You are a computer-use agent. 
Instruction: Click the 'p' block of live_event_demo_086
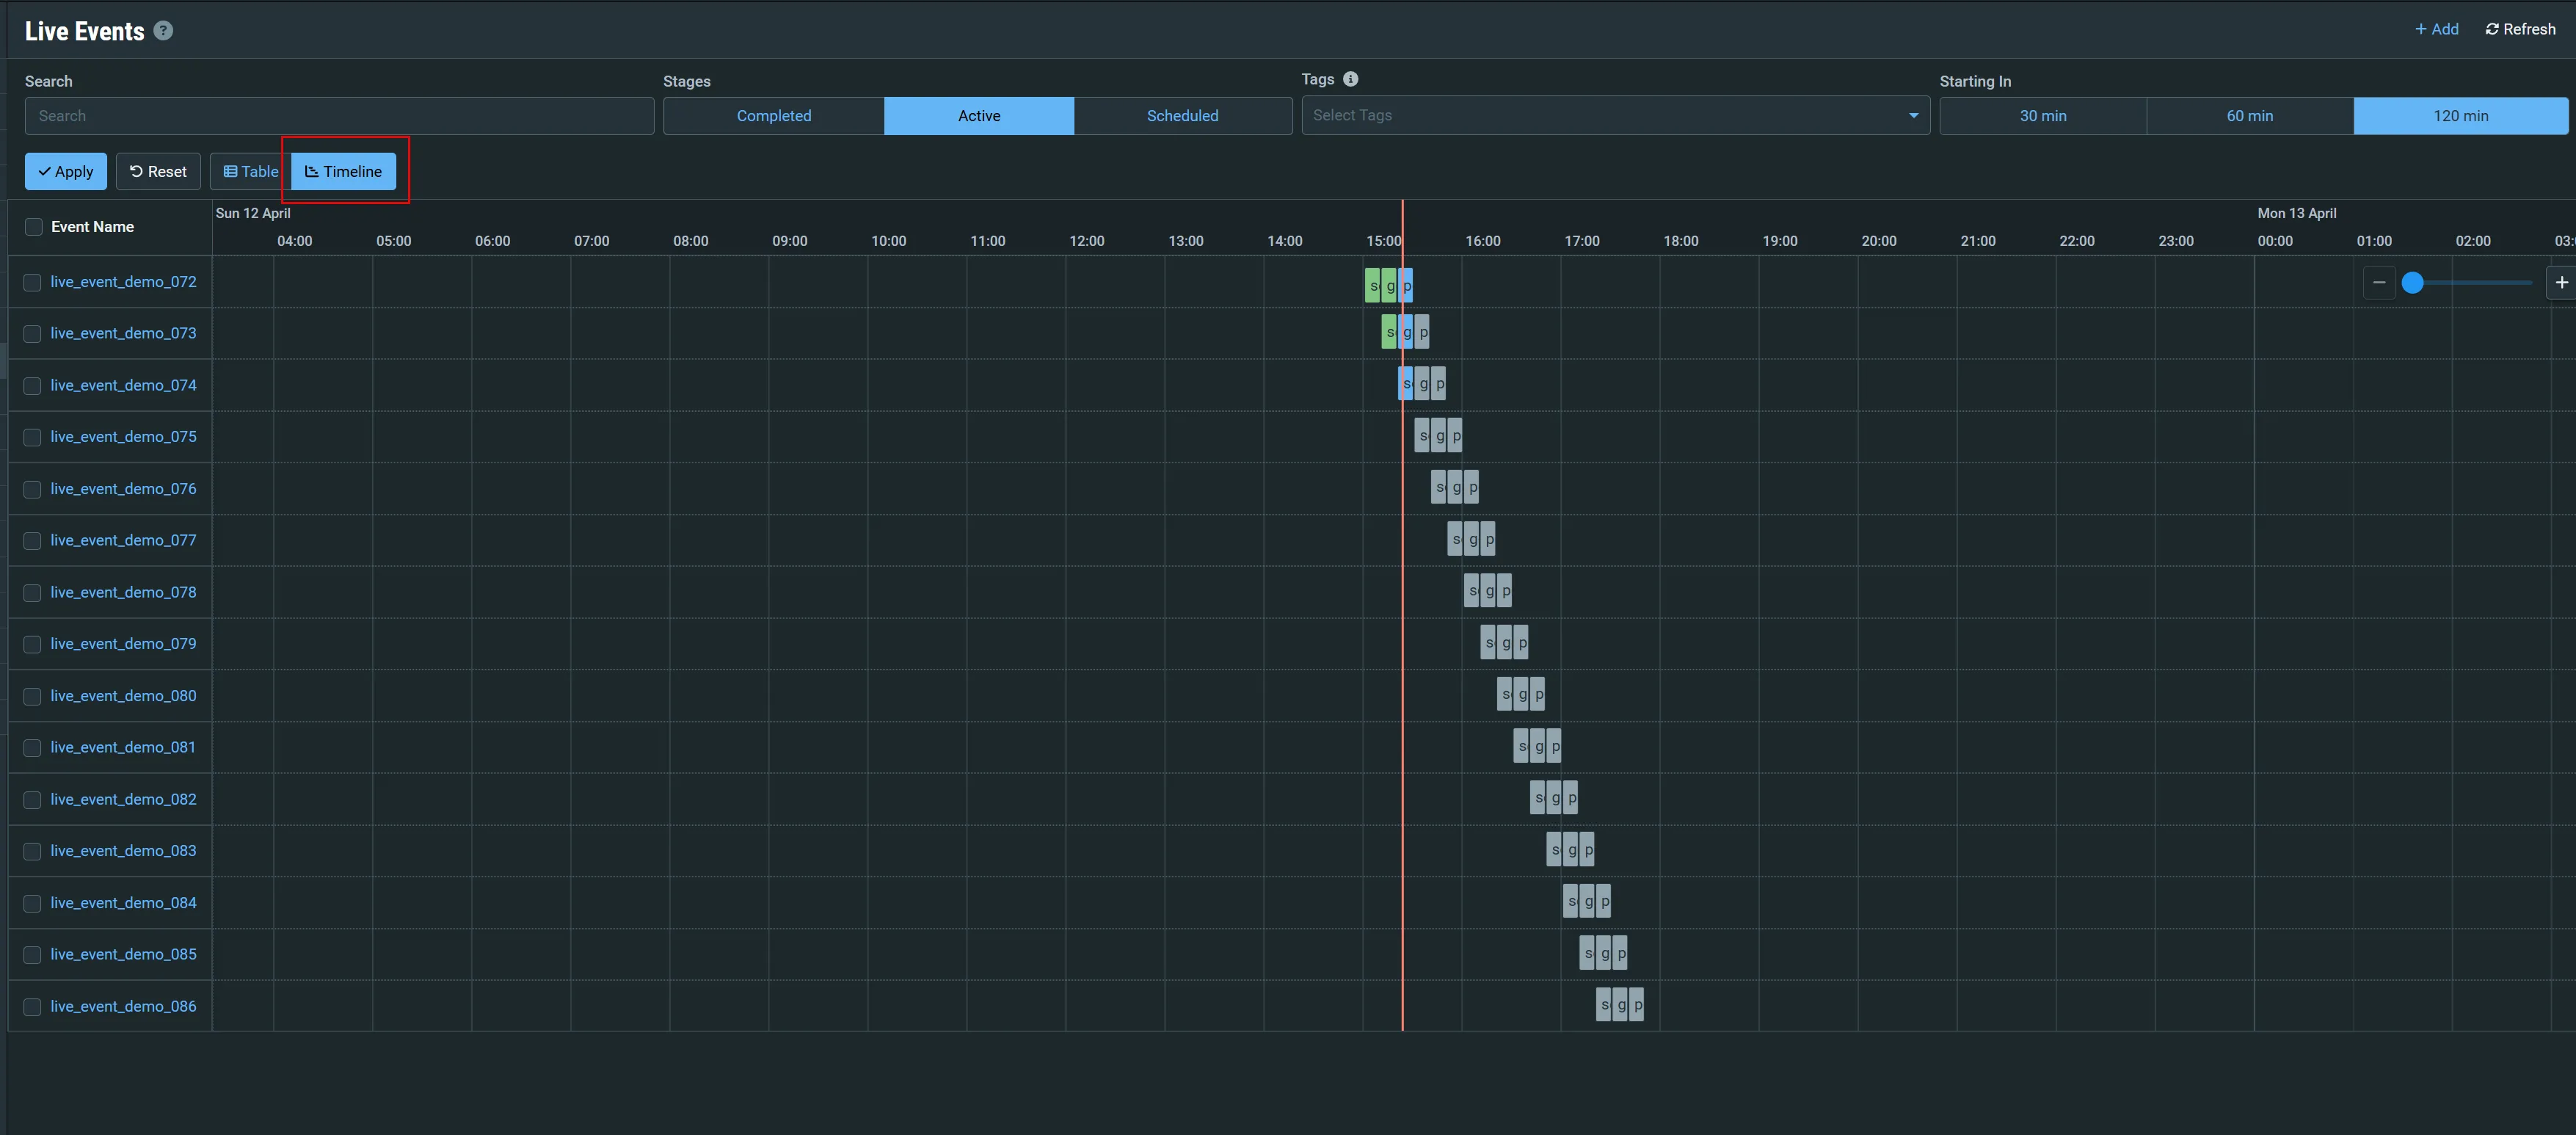tap(1637, 1004)
